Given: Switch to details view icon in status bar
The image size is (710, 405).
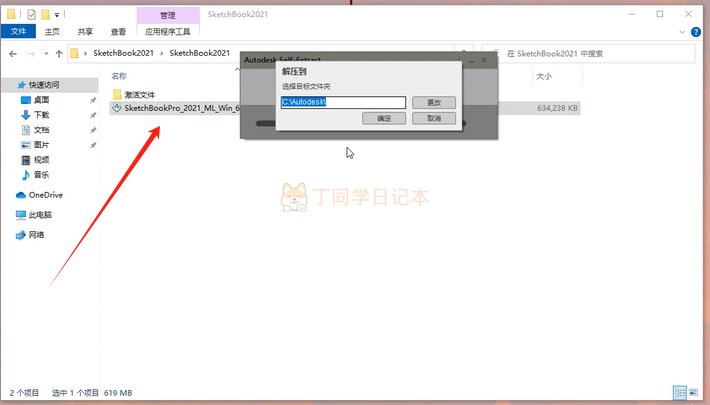Looking at the screenshot, I should (x=680, y=392).
